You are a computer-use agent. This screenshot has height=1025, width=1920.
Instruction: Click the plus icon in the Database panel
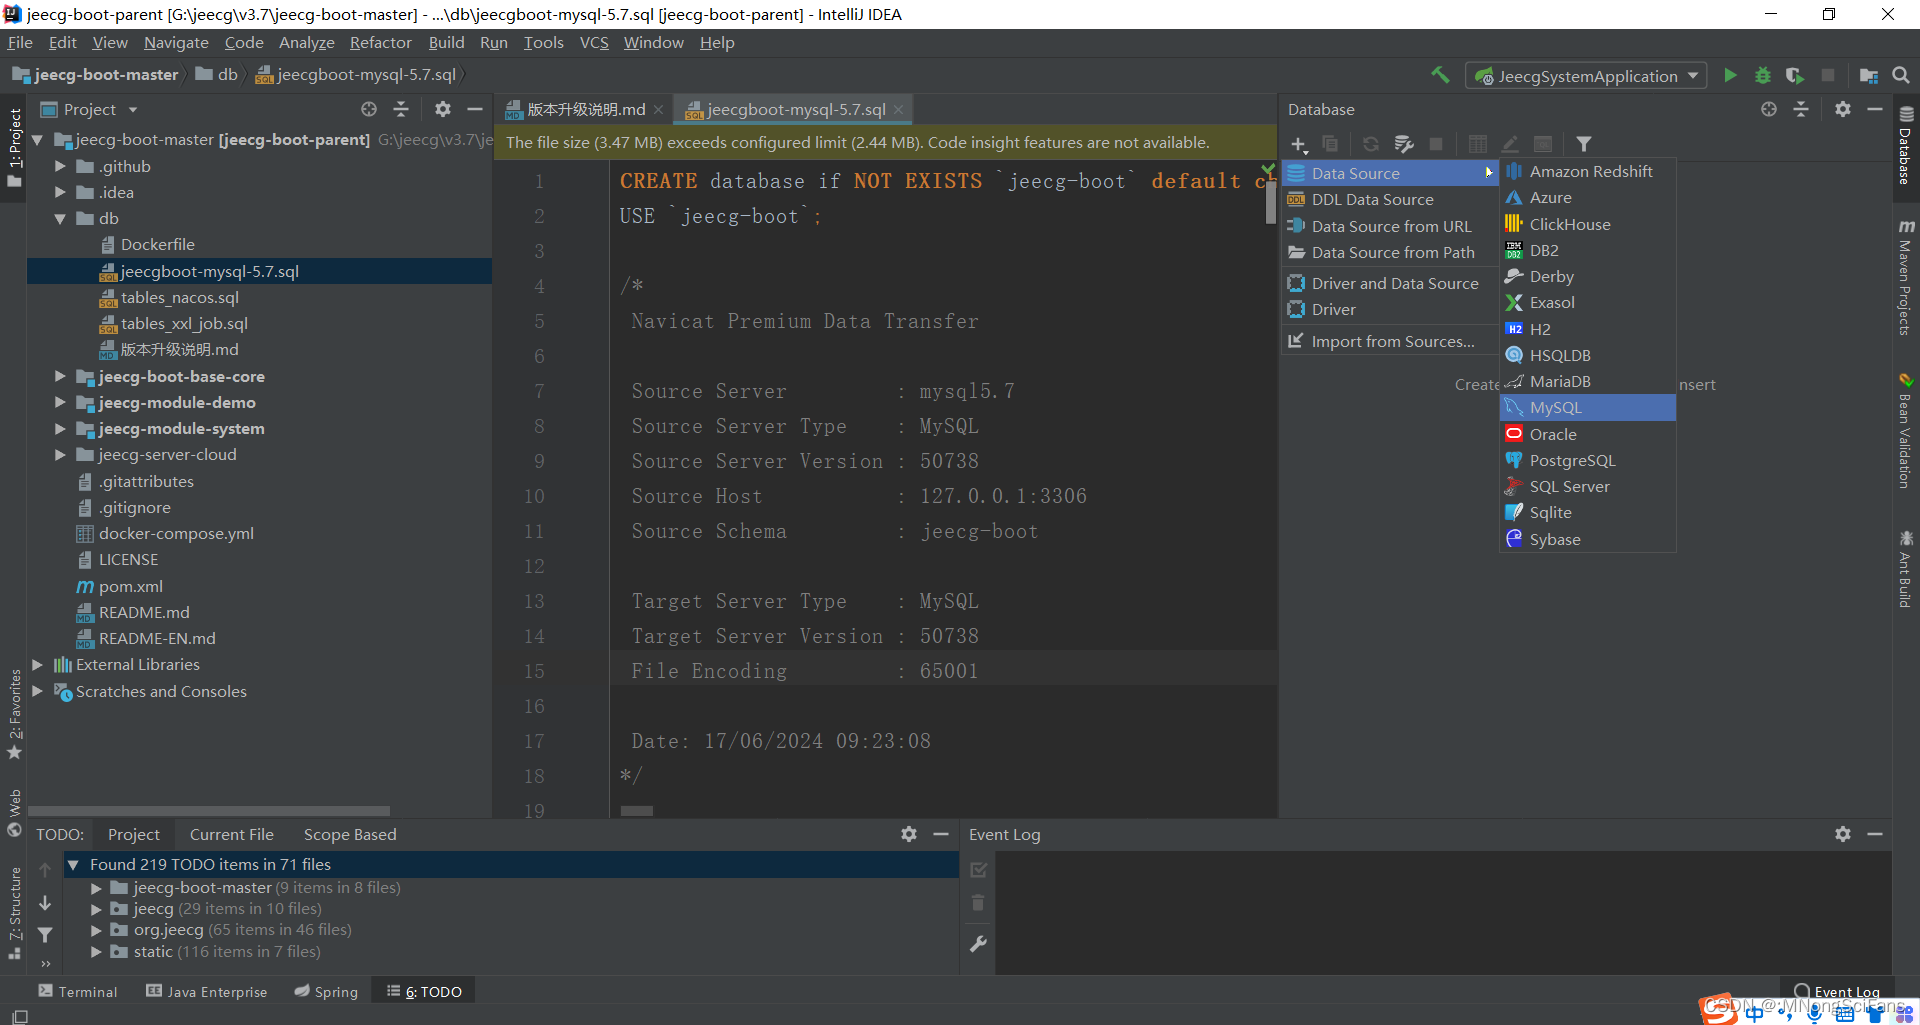point(1299,144)
